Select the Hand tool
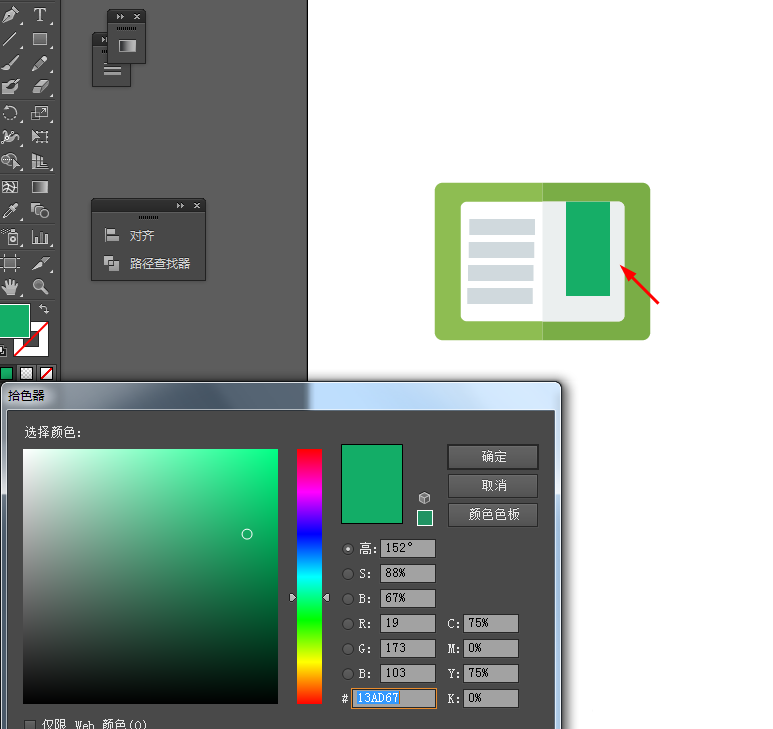This screenshot has width=773, height=729. 11,286
